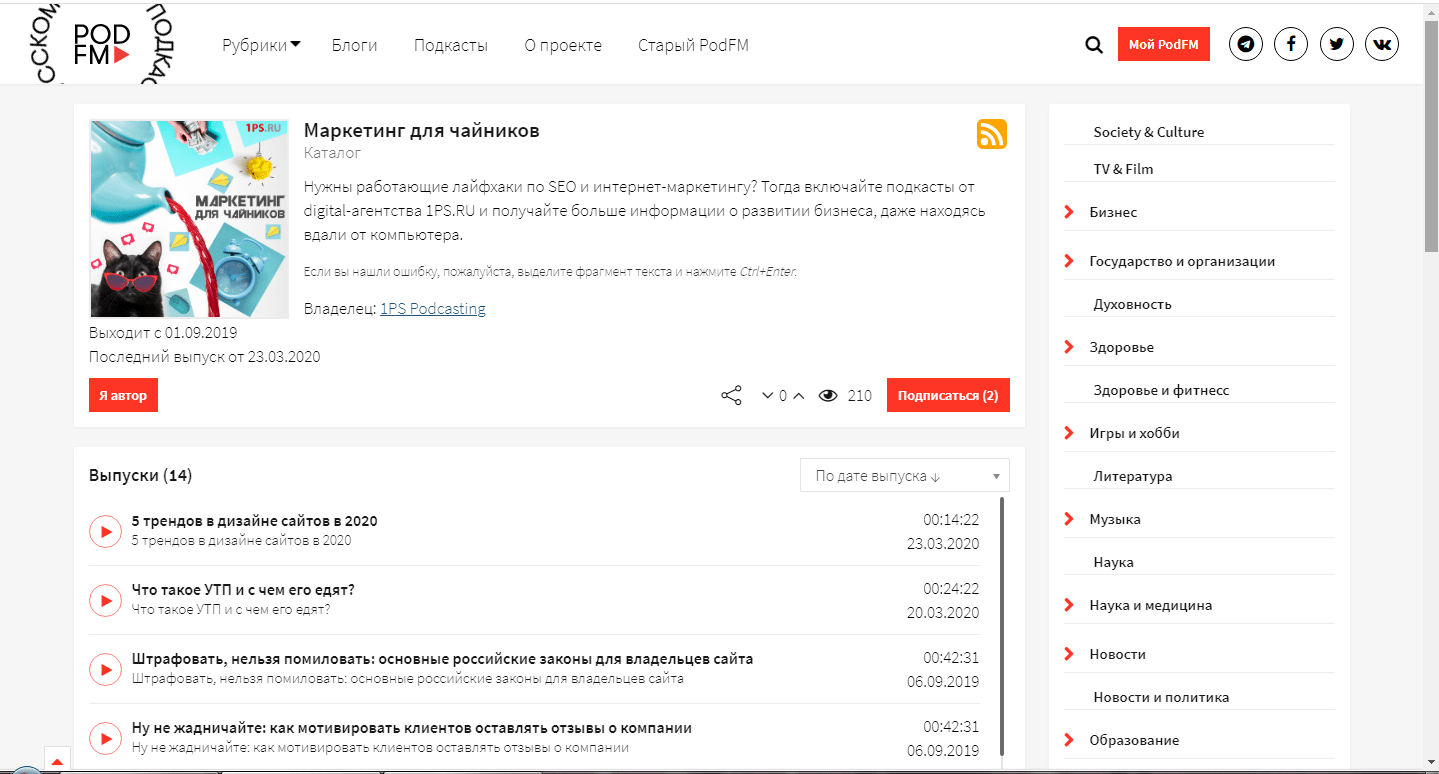
Task: Click the PodFM logo
Action: 103,45
